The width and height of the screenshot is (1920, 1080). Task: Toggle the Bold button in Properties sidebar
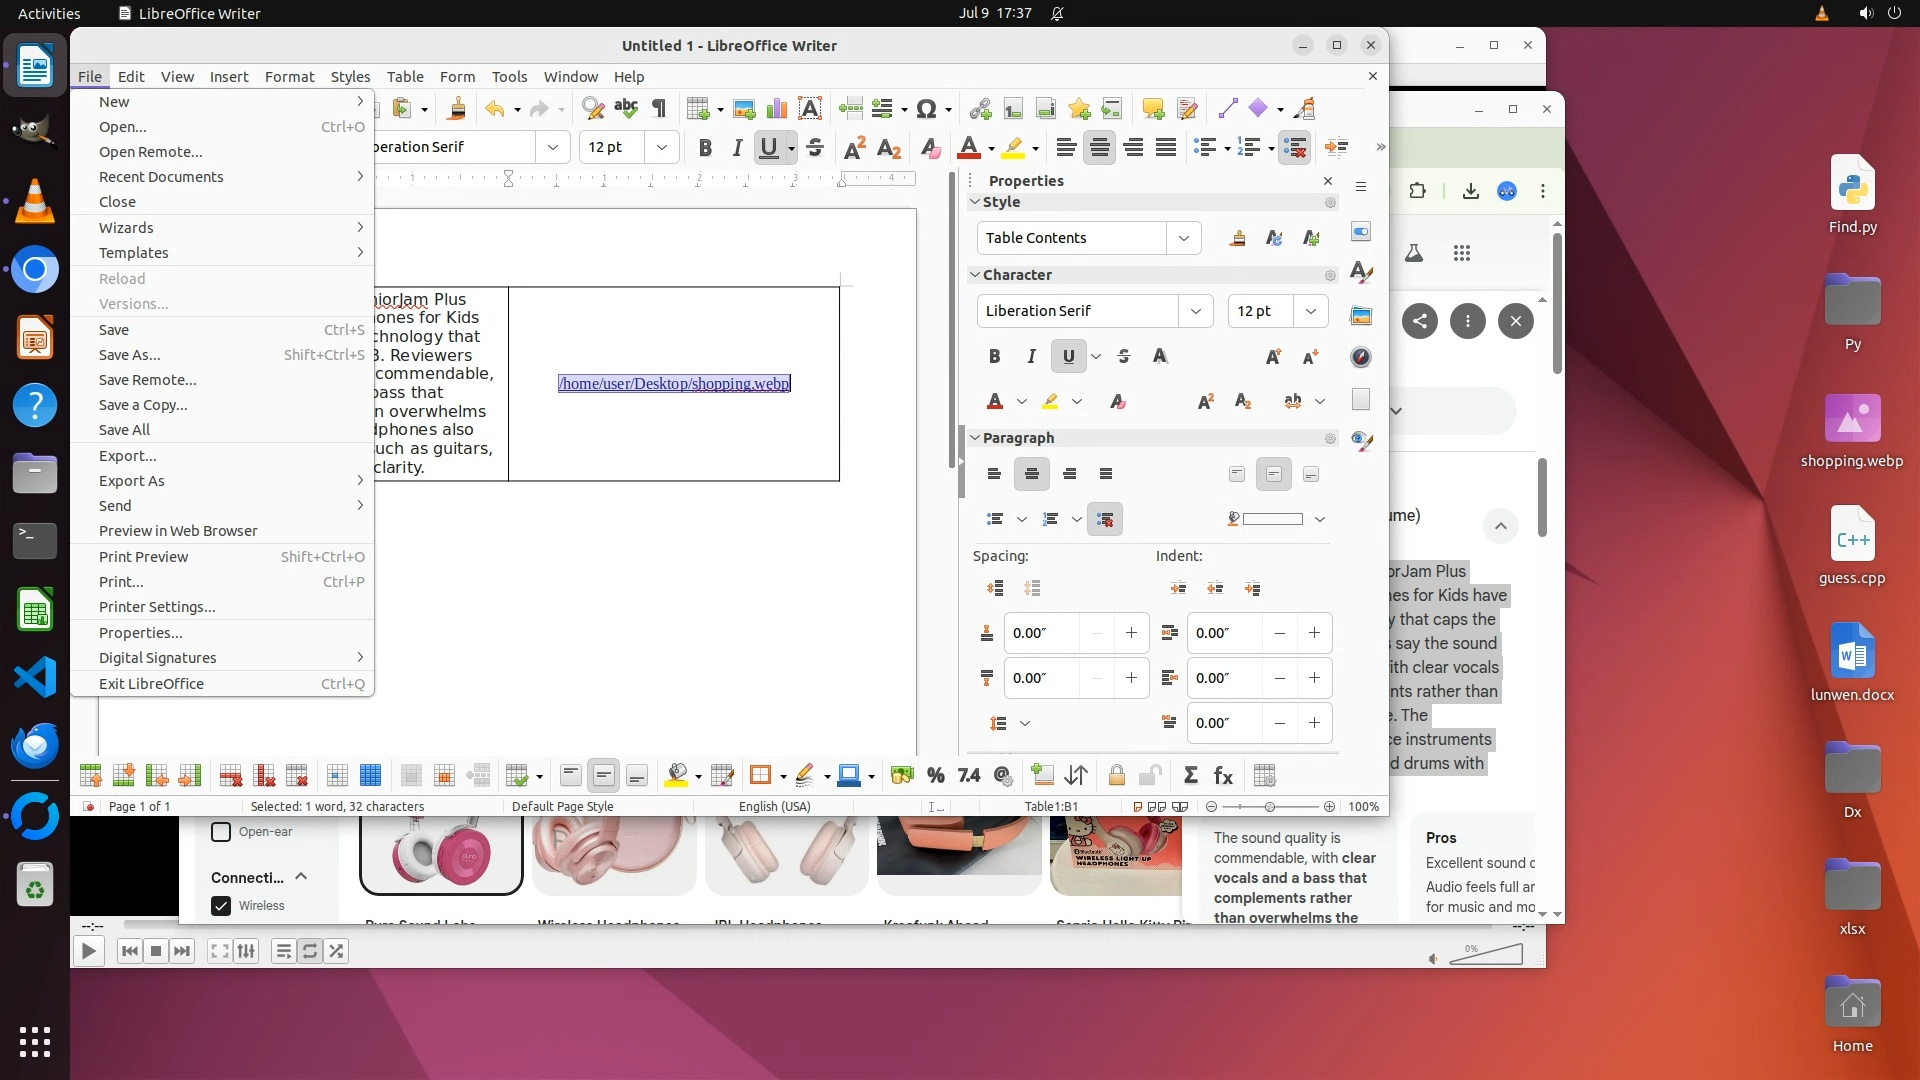994,356
